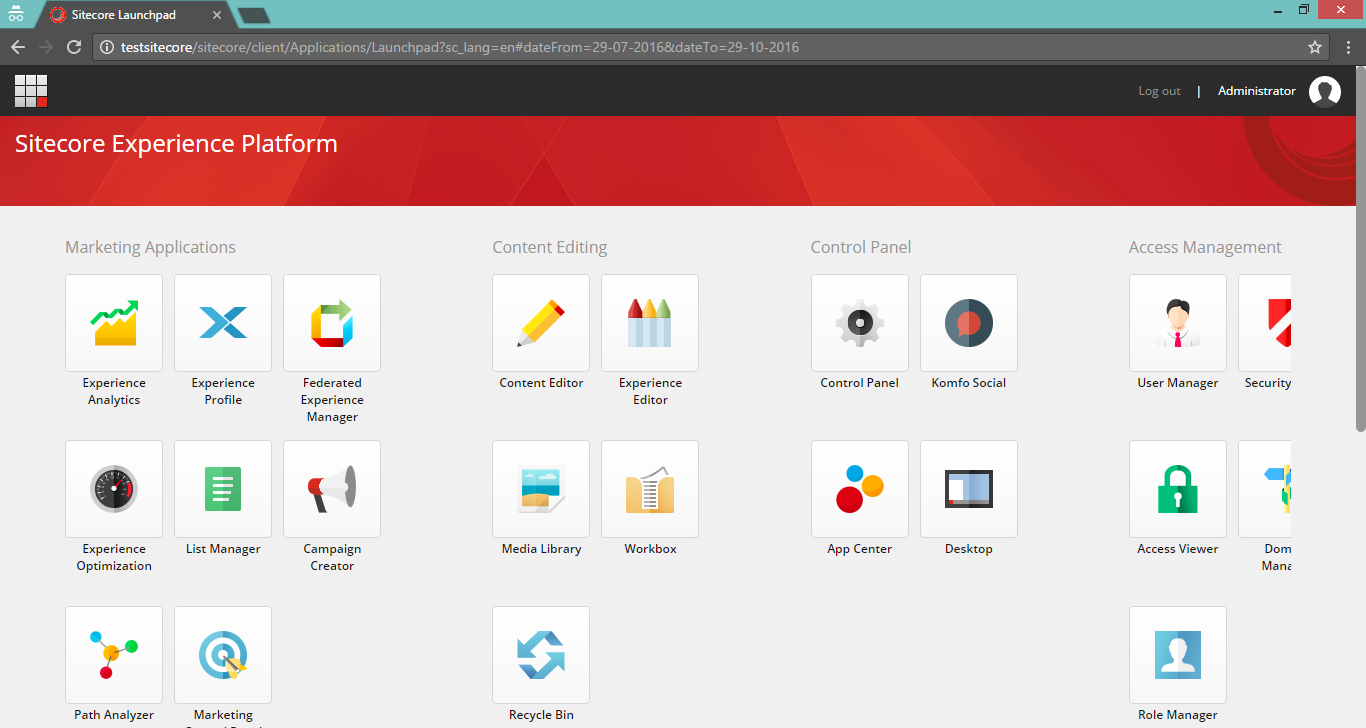Open Content Editor pencil icon
The height and width of the screenshot is (728, 1366).
[541, 323]
